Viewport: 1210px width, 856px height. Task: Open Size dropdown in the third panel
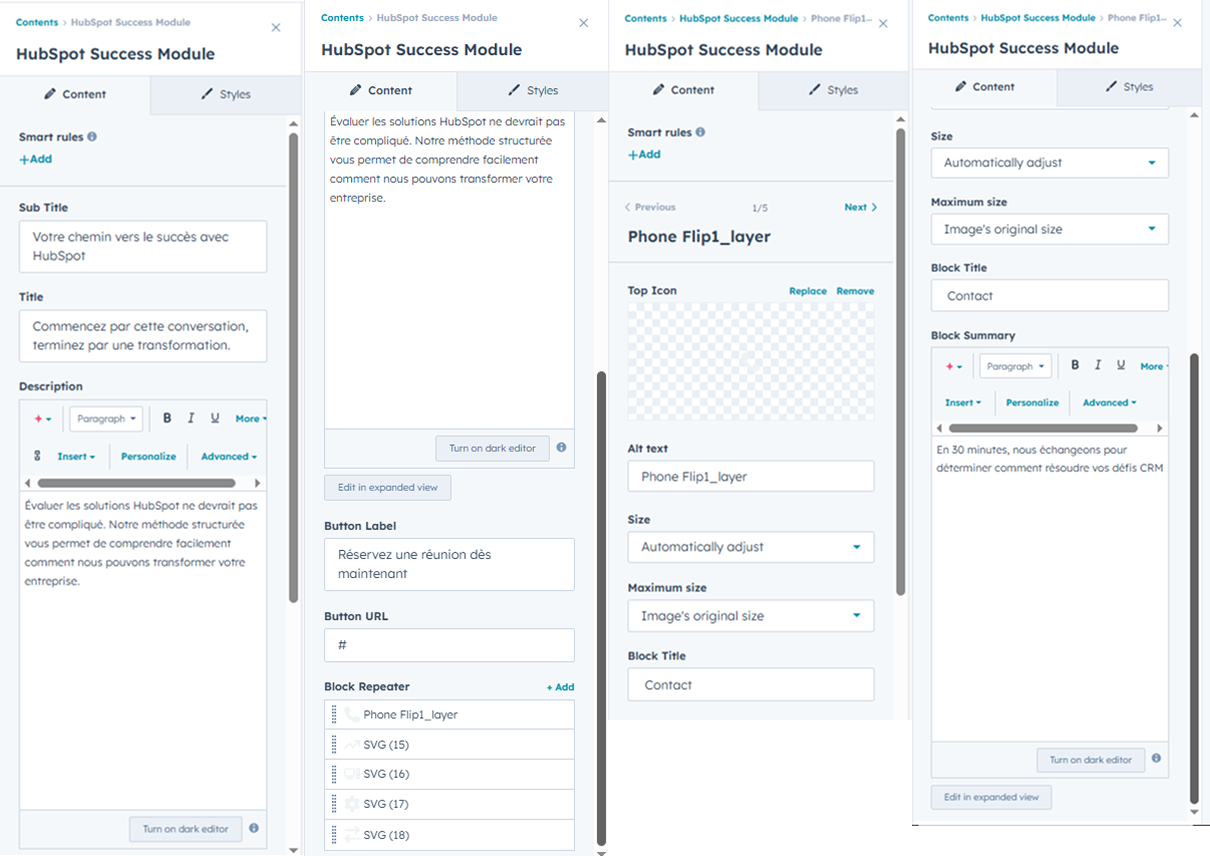(751, 547)
